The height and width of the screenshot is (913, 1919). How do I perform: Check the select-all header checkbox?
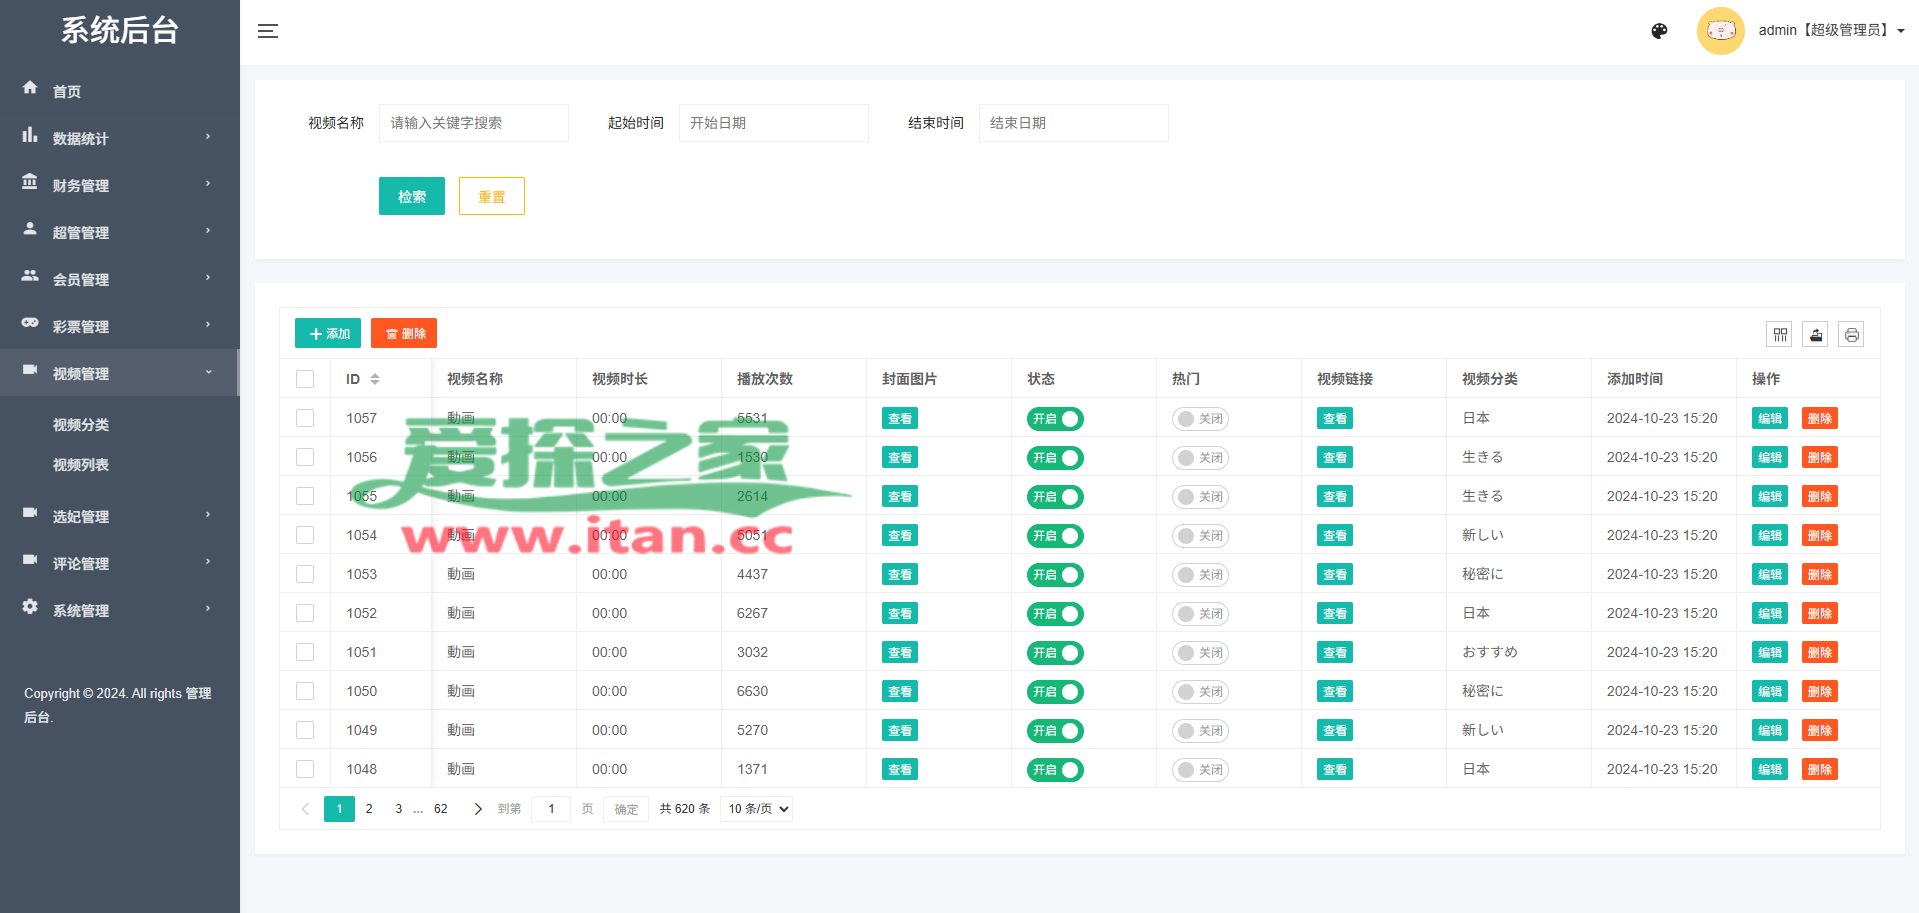pyautogui.click(x=305, y=379)
